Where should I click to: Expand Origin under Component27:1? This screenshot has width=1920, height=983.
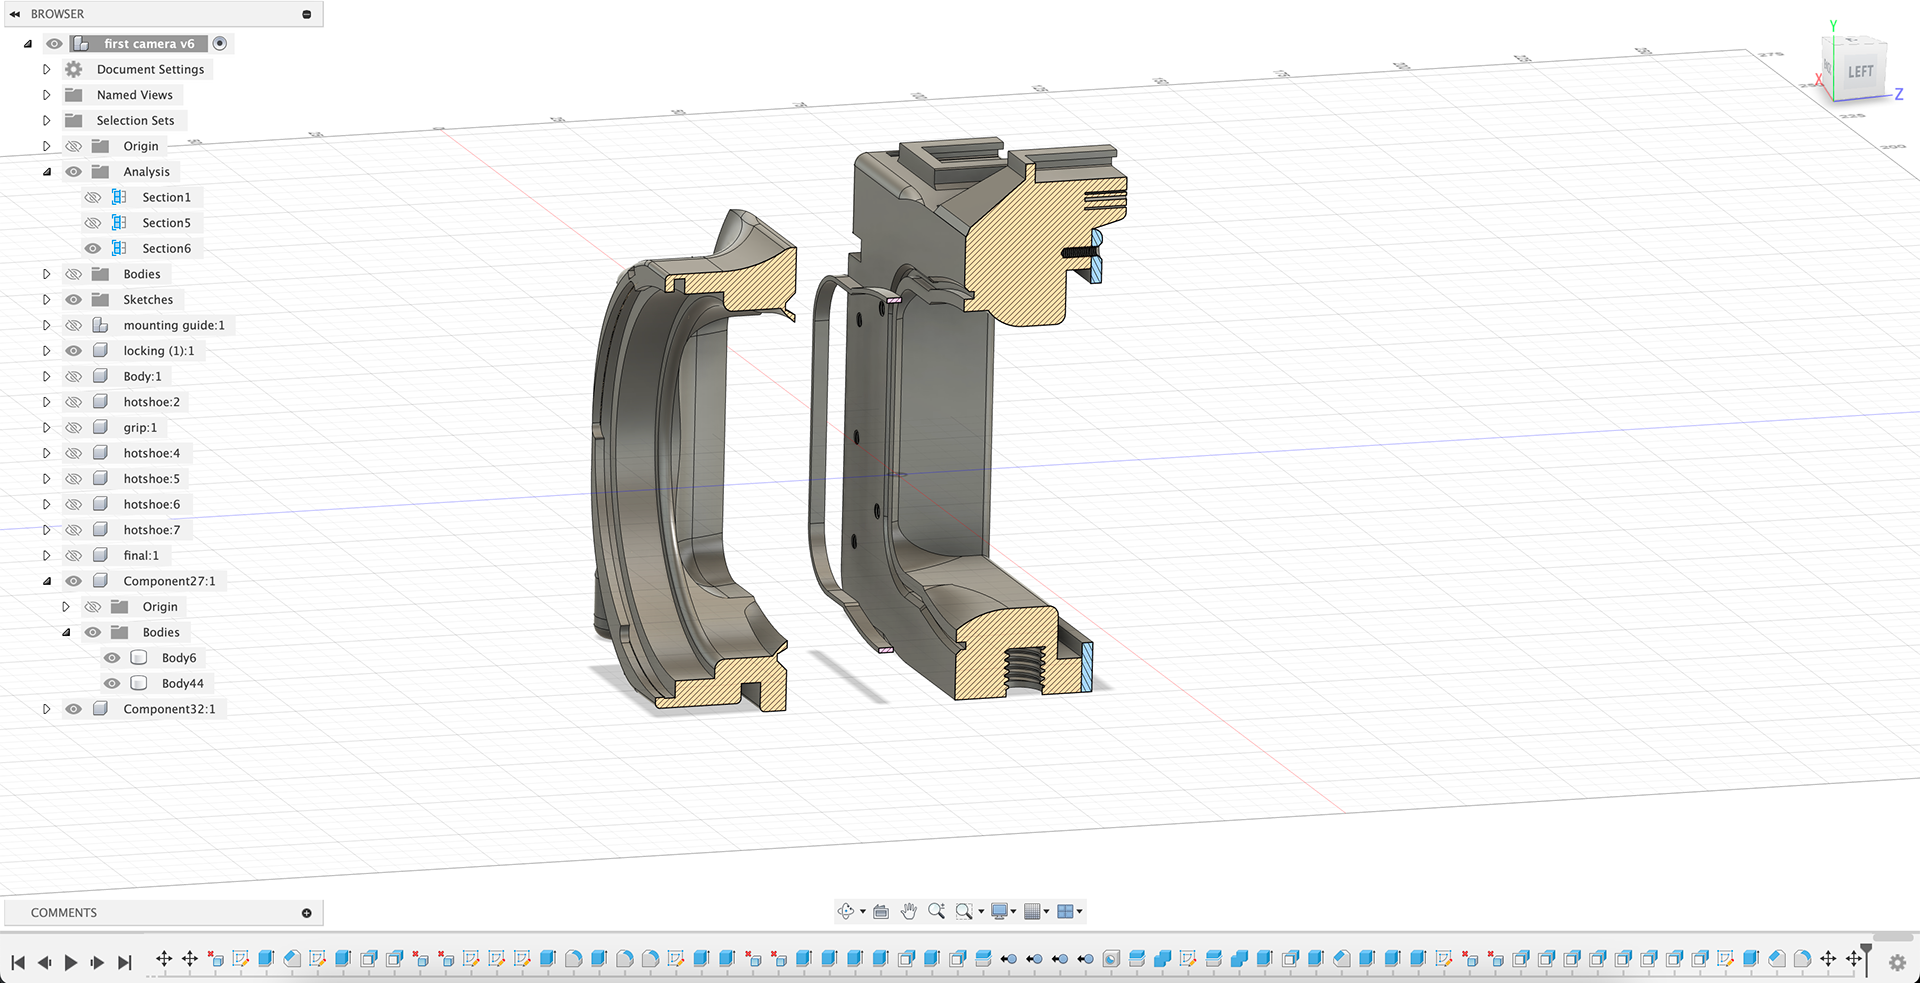pos(66,607)
